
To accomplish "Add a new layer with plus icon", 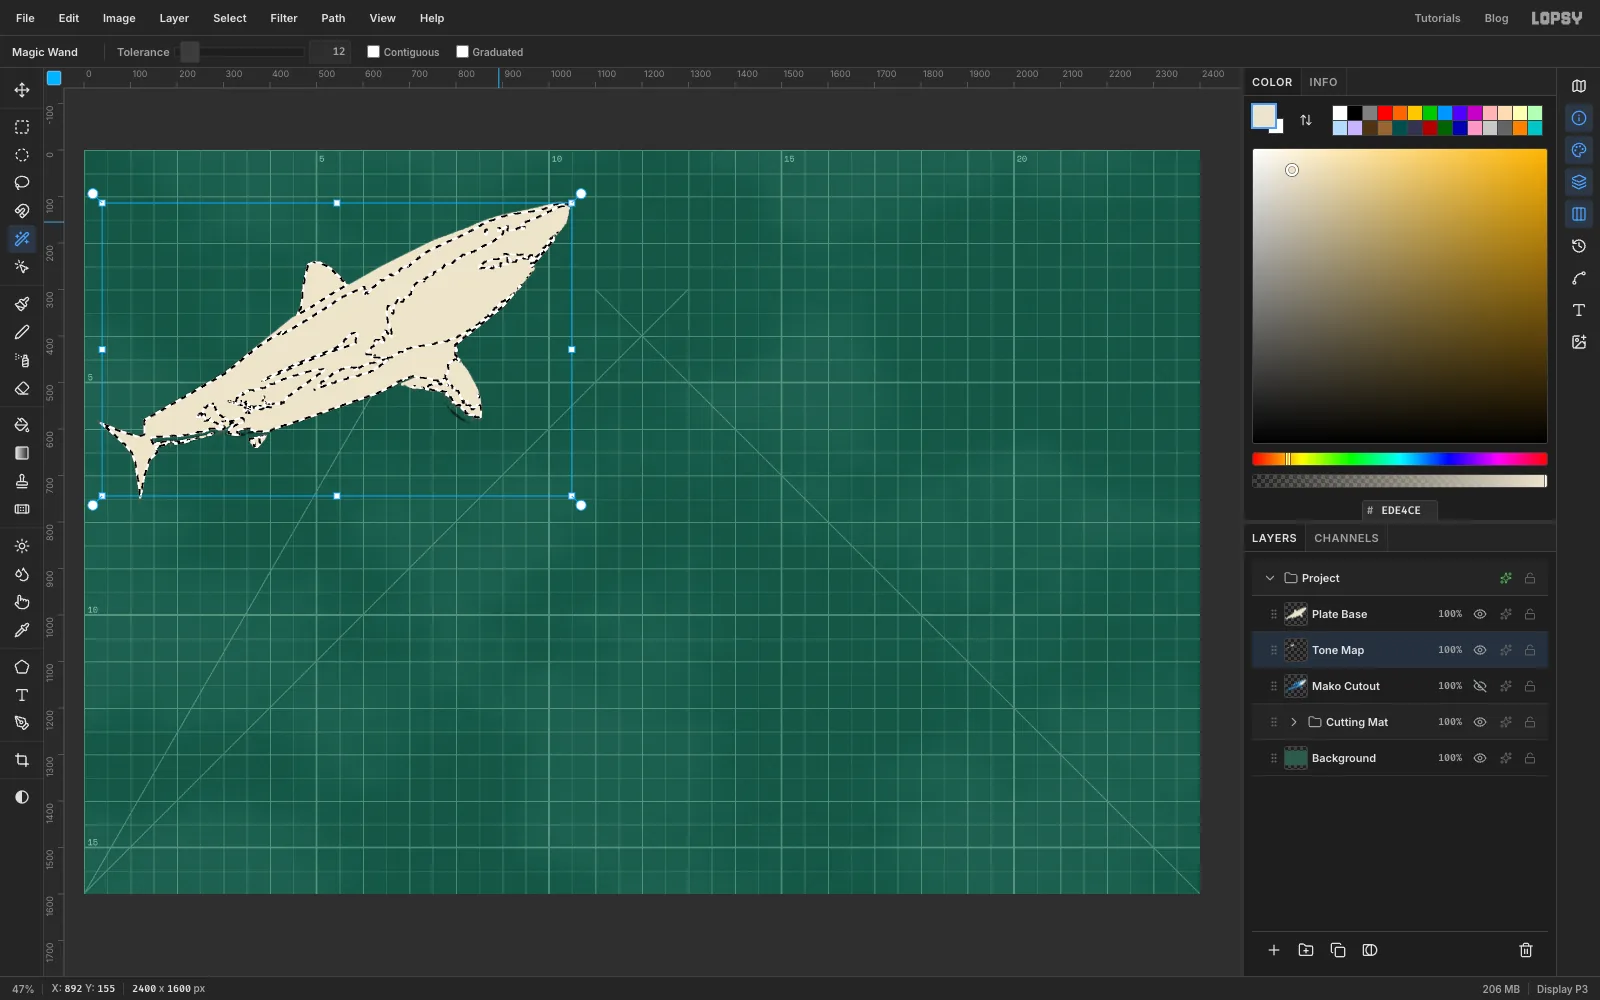I will click(1274, 950).
